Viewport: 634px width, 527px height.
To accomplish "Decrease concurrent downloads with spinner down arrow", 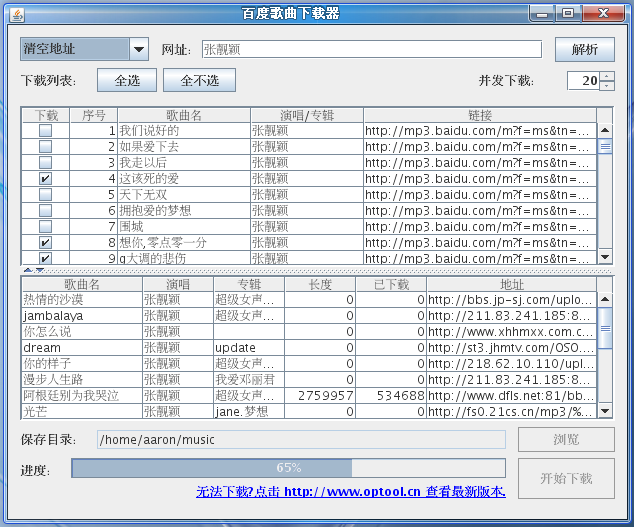I will pos(607,85).
